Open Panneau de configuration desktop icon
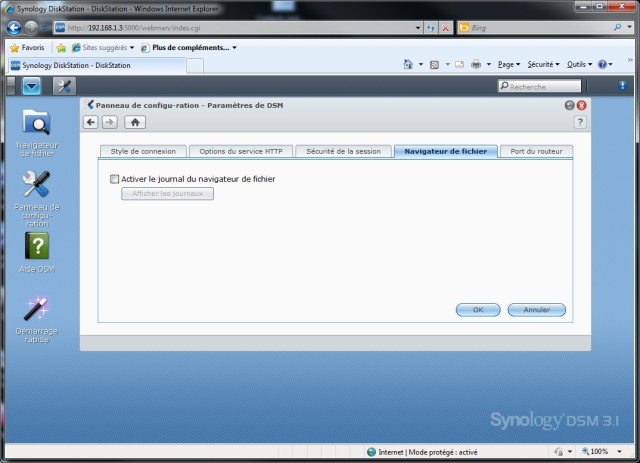 point(36,185)
